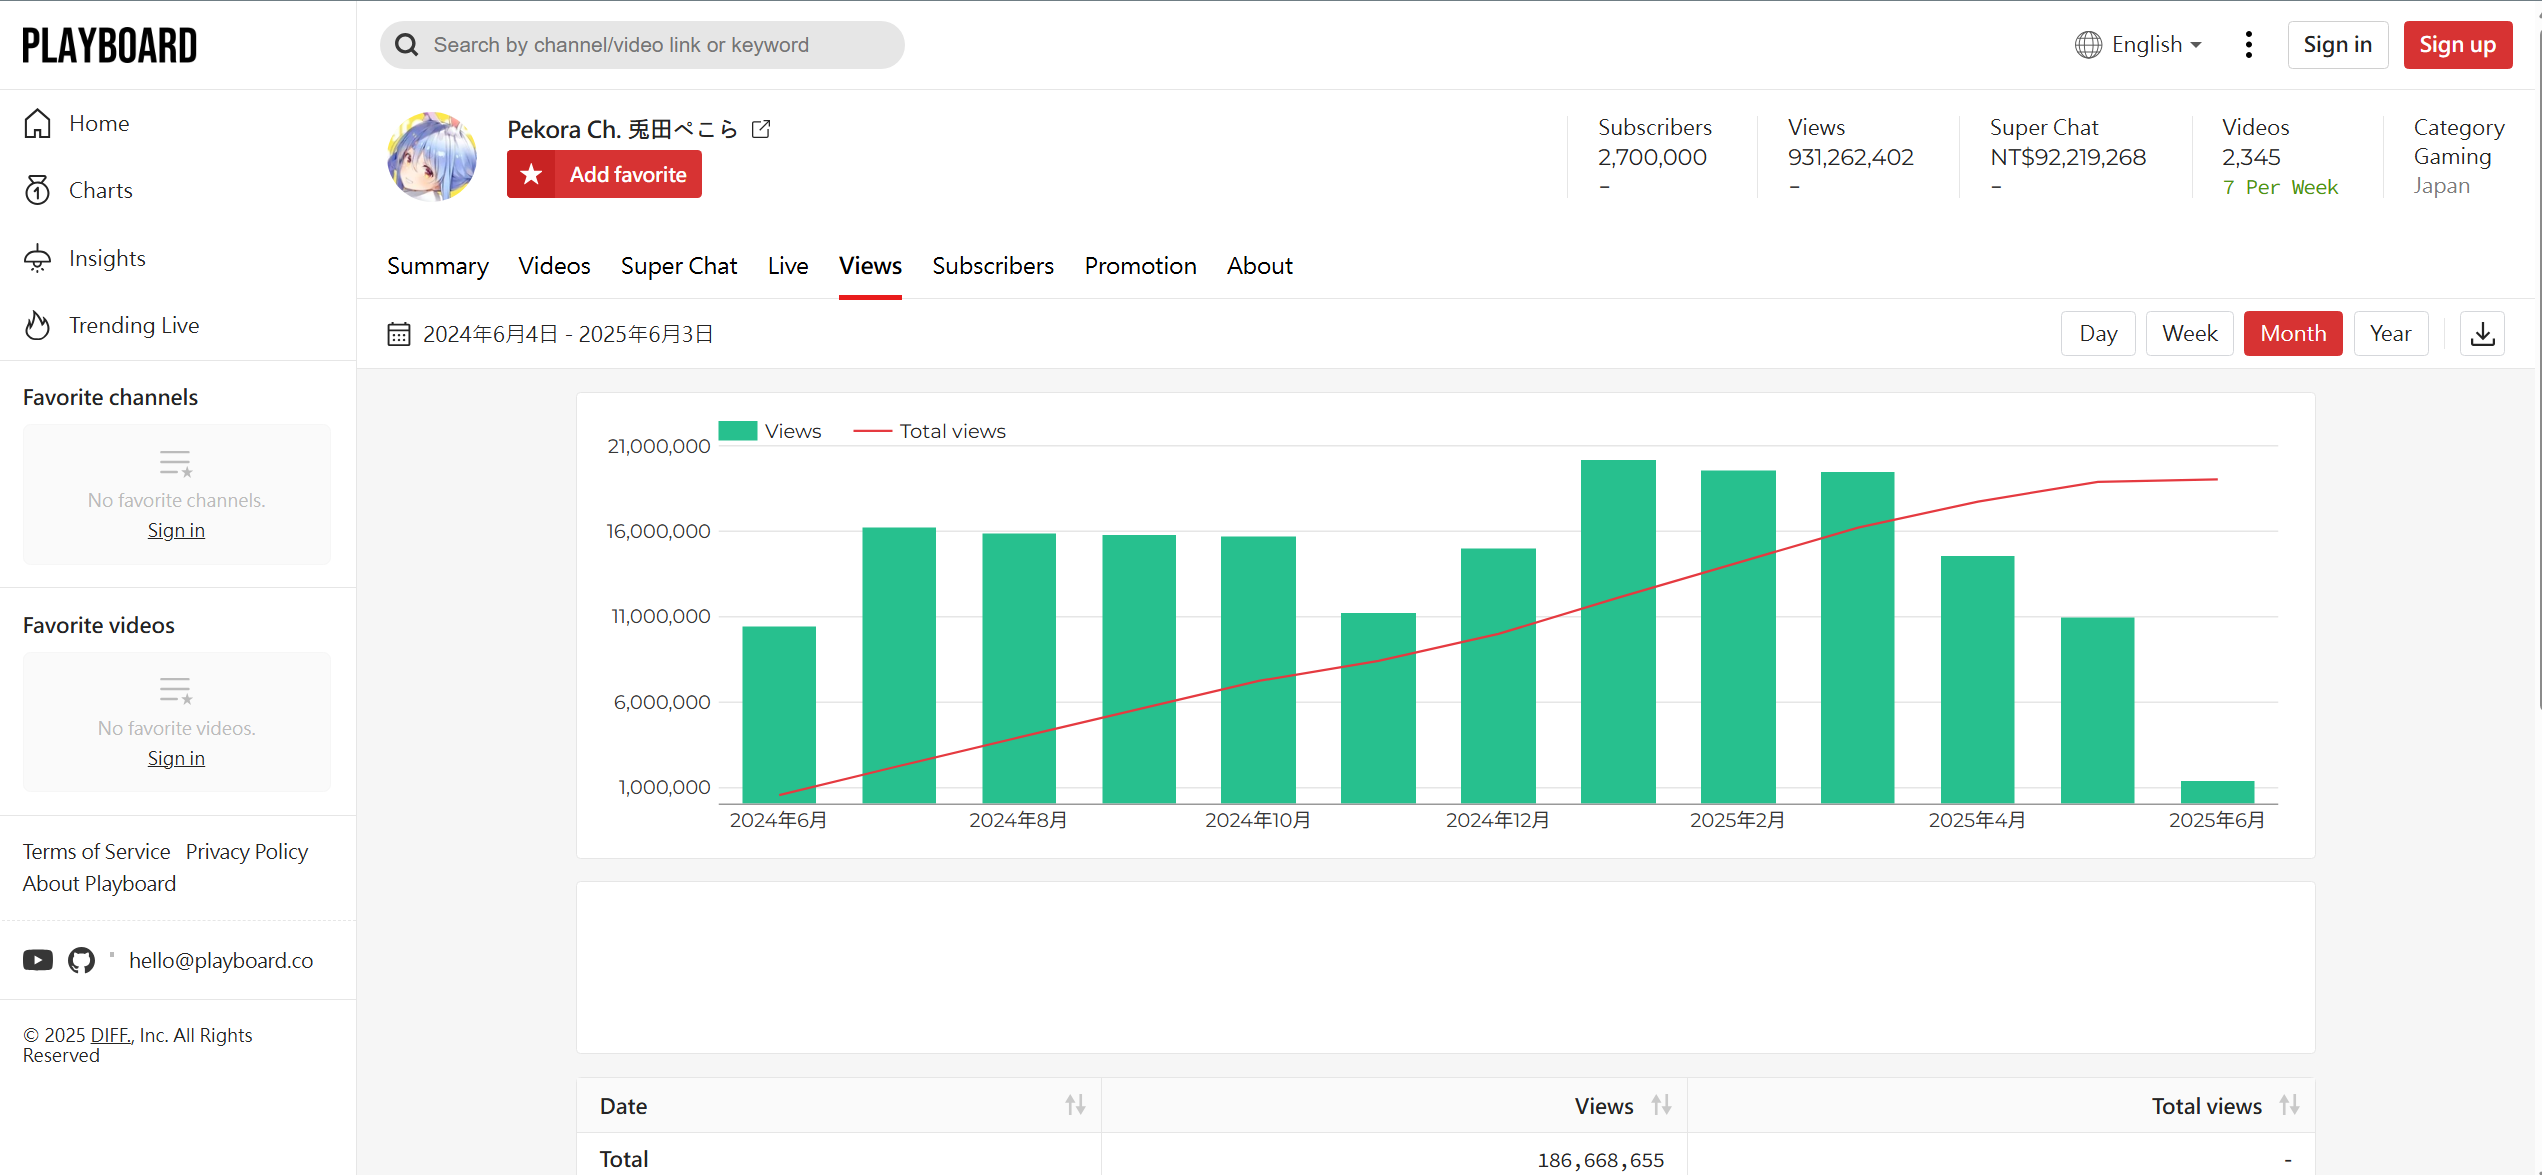Select the Views tab
This screenshot has height=1175, width=2542.
coord(870,266)
